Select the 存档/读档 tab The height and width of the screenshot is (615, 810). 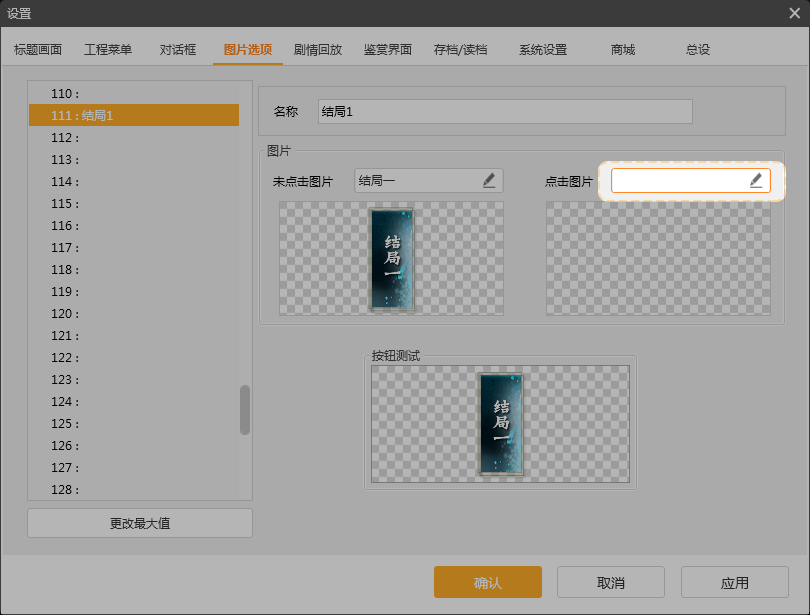(x=464, y=48)
